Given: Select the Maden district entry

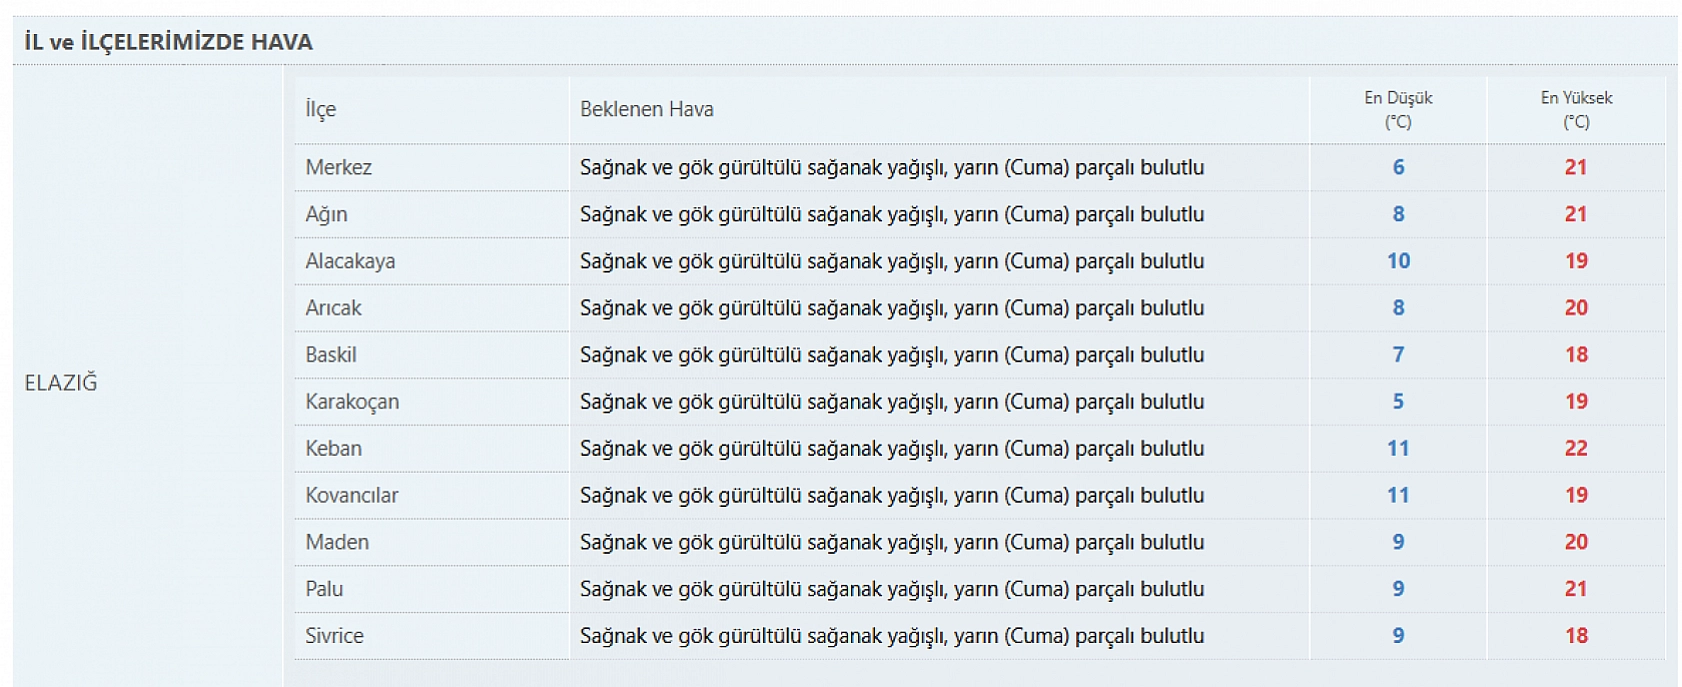Looking at the screenshot, I should 337,542.
